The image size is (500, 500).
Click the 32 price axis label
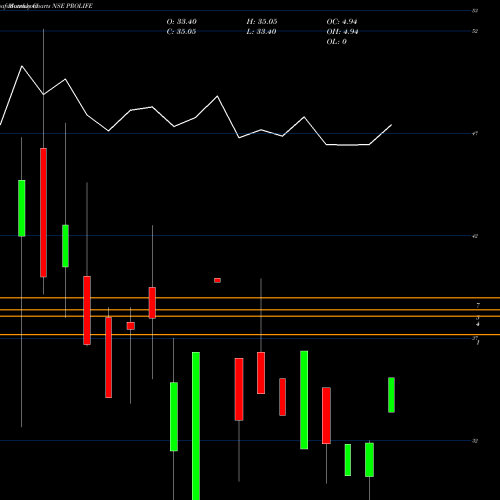click(475, 441)
